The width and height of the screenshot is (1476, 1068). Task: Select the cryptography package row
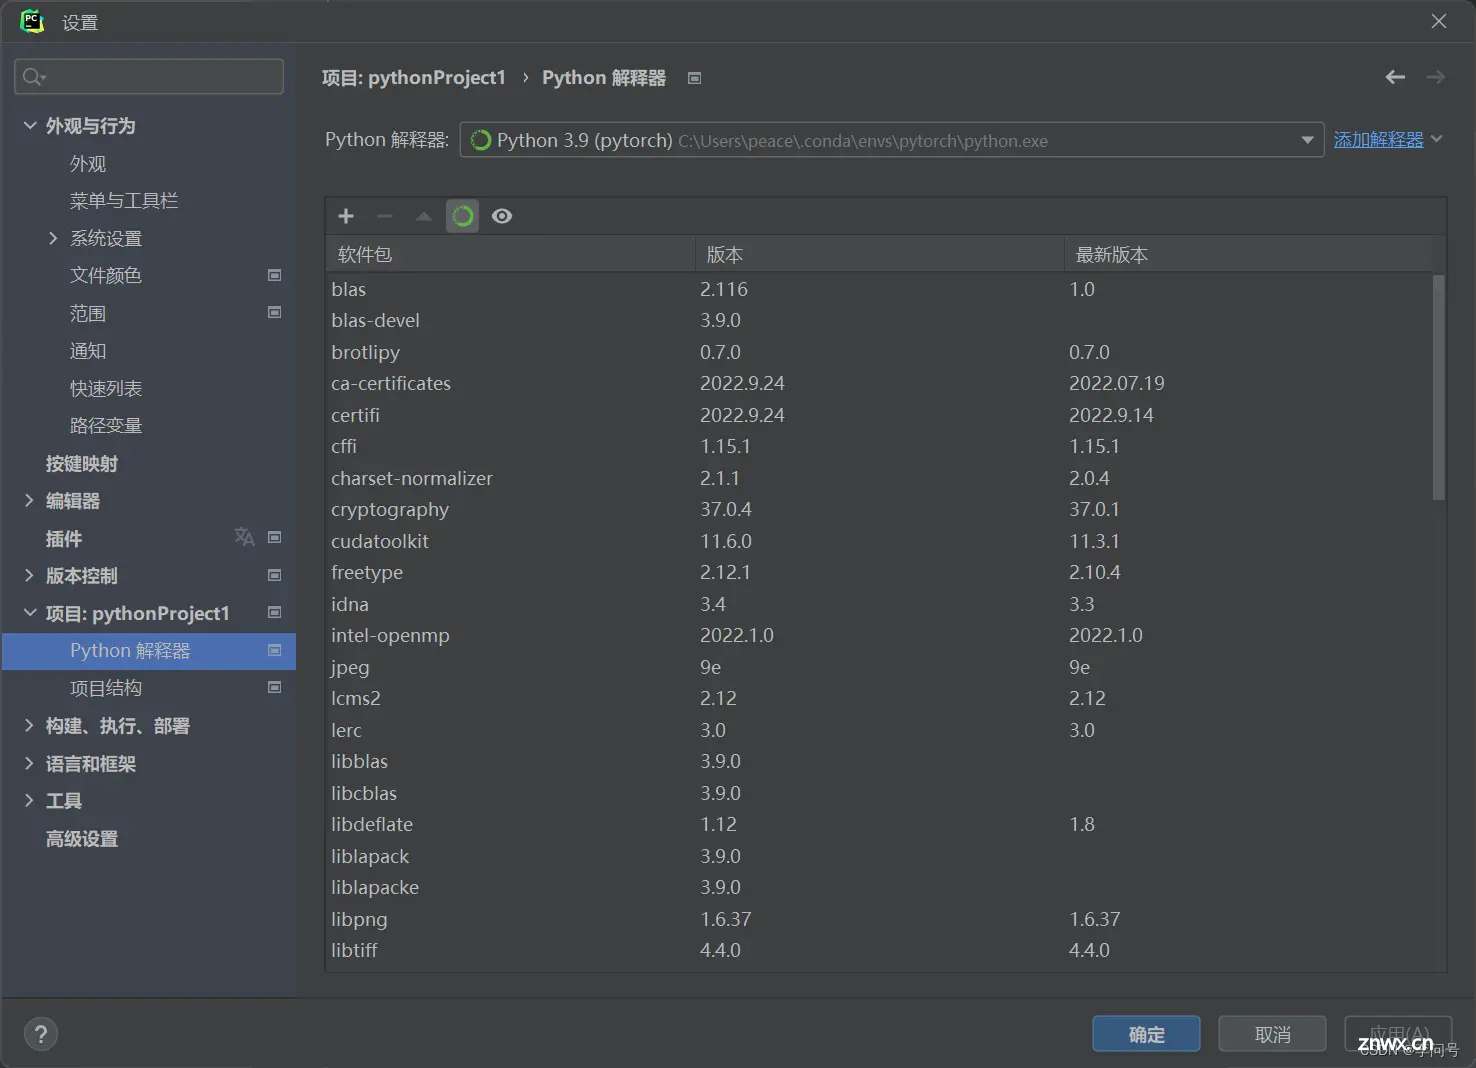[x=880, y=509]
